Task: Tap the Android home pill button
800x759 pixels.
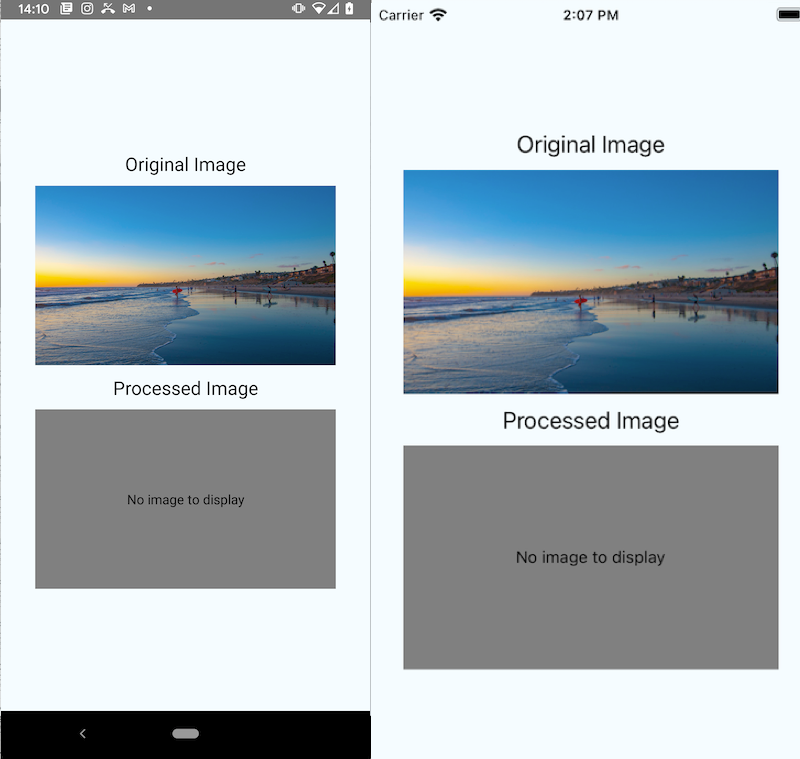Action: point(185,733)
